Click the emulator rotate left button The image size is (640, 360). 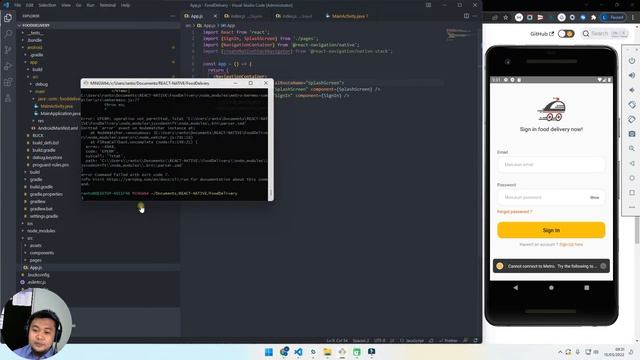632,104
